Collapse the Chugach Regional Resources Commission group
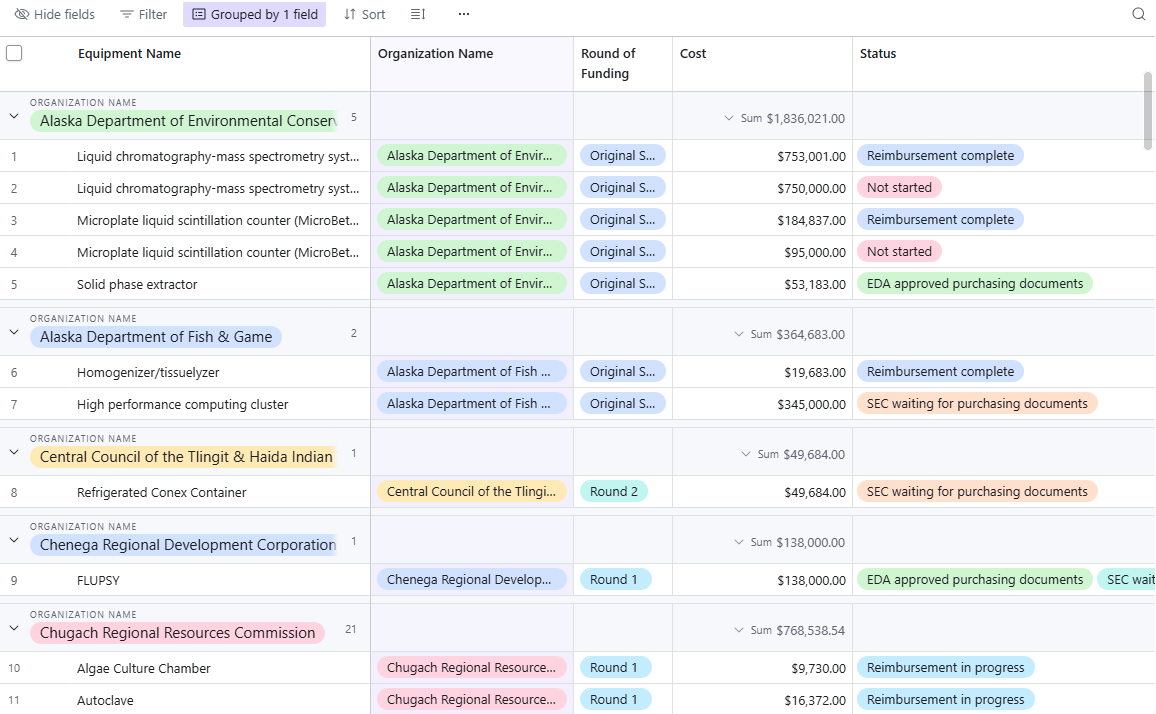This screenshot has height=714, width=1156. pyautogui.click(x=14, y=628)
